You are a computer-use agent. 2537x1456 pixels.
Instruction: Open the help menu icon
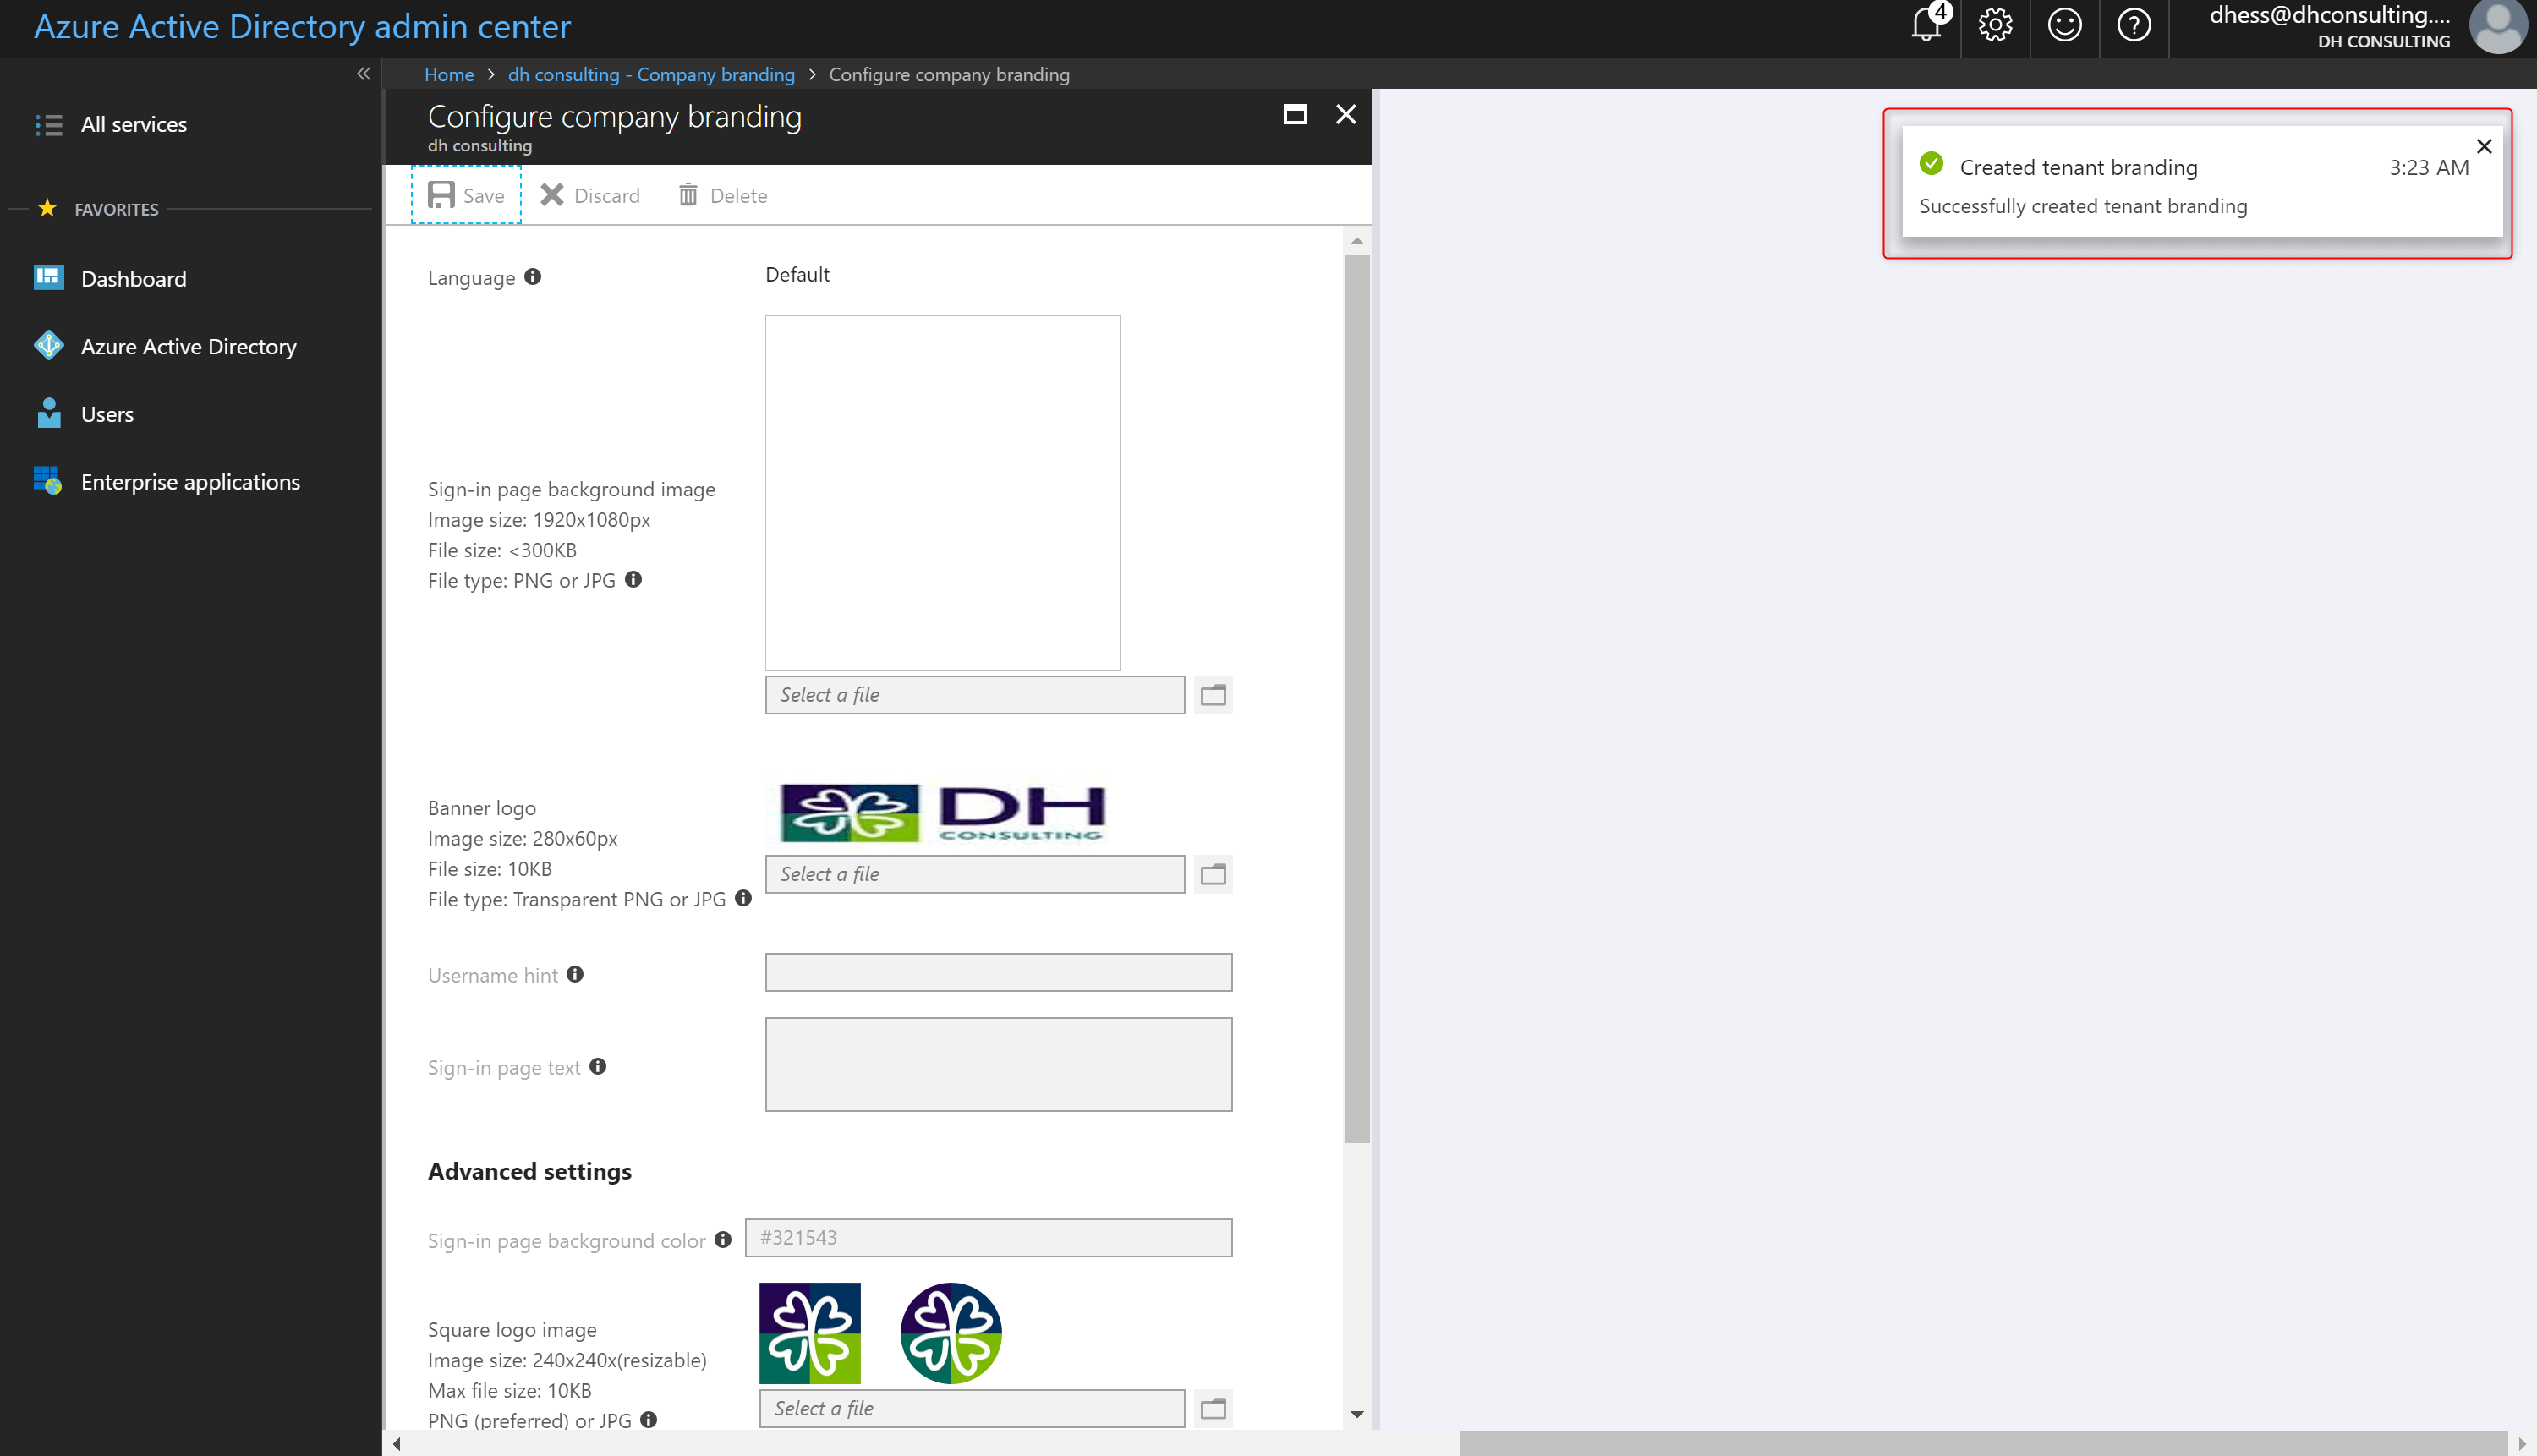click(2134, 27)
